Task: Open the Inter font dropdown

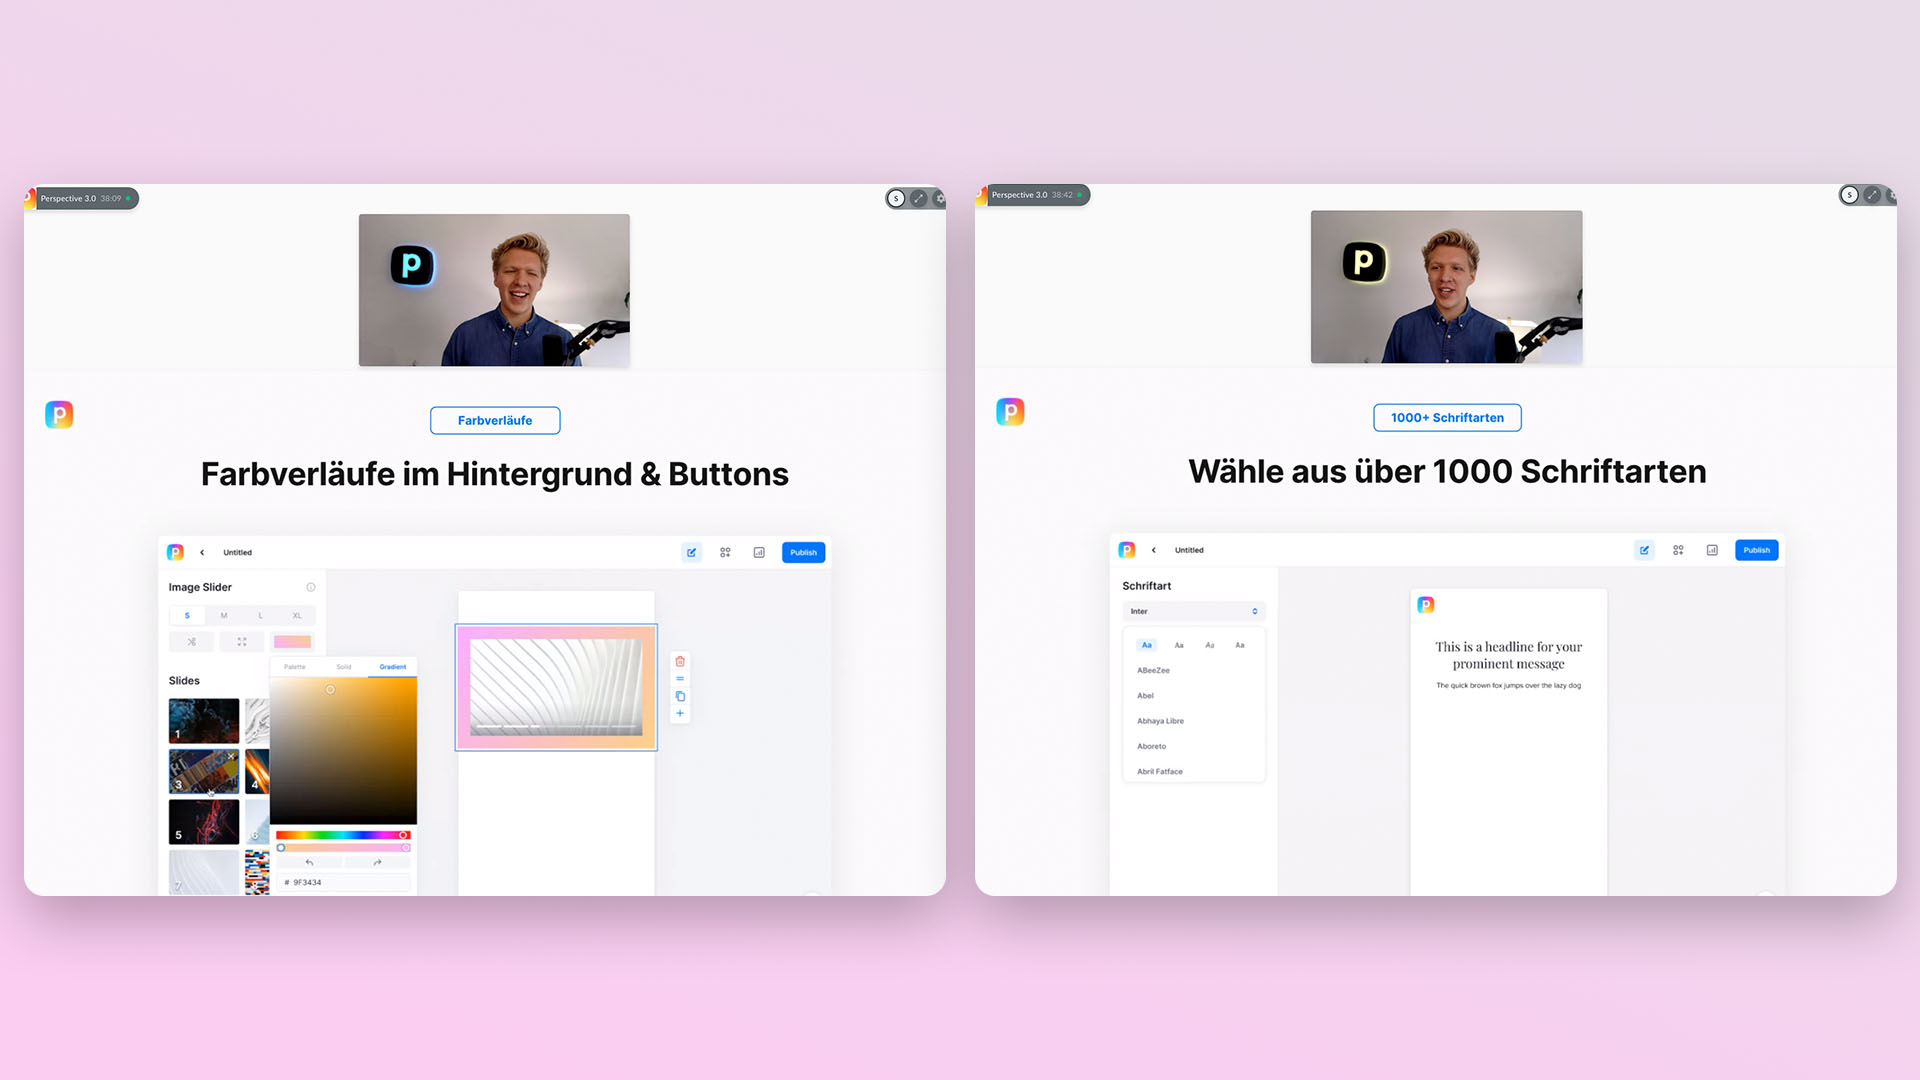Action: tap(1194, 611)
